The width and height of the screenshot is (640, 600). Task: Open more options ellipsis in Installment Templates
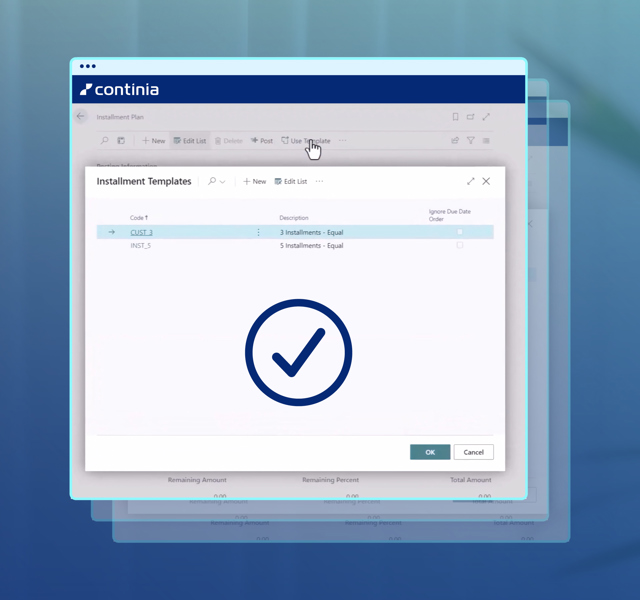319,182
